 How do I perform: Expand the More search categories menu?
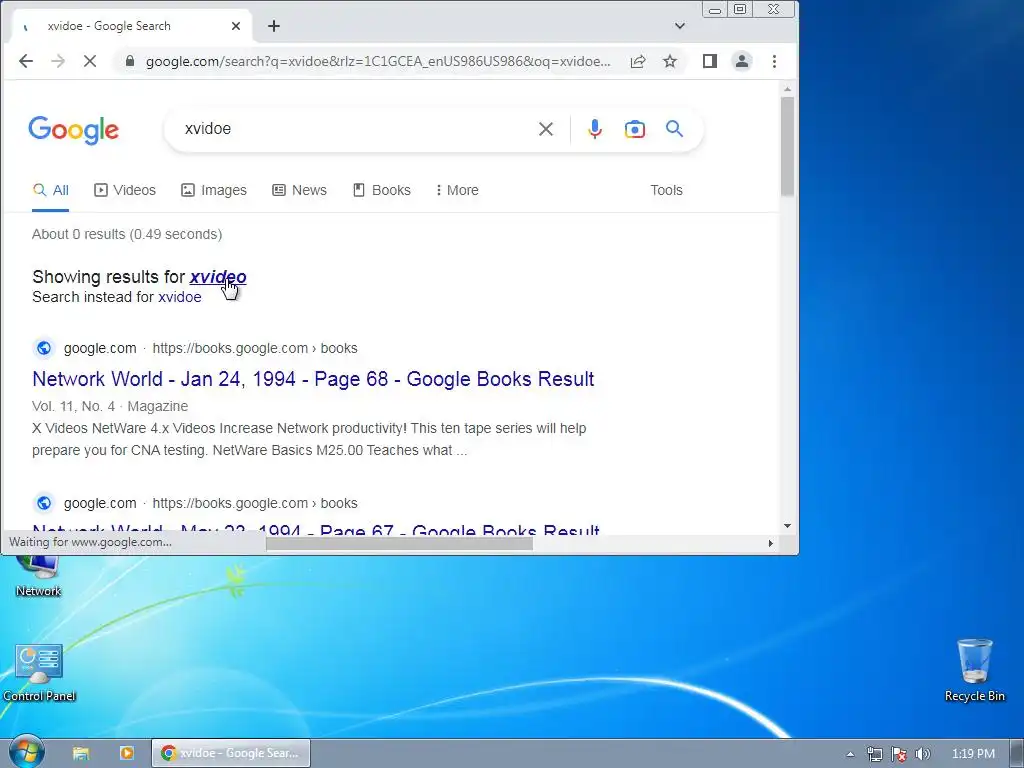(457, 190)
